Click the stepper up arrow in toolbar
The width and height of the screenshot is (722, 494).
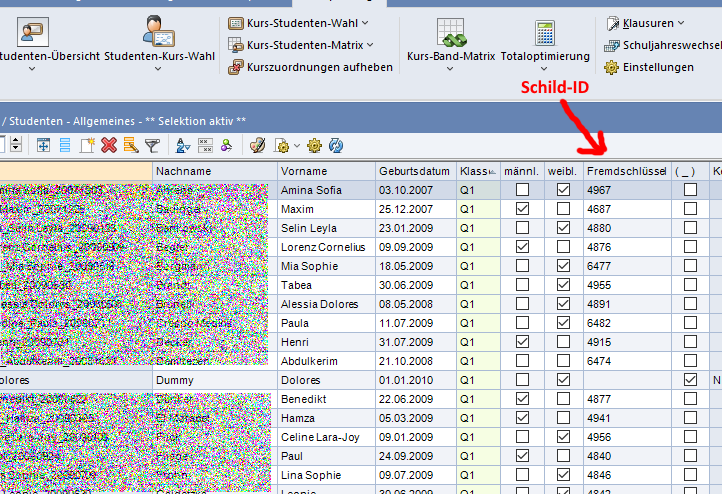tap(16, 140)
